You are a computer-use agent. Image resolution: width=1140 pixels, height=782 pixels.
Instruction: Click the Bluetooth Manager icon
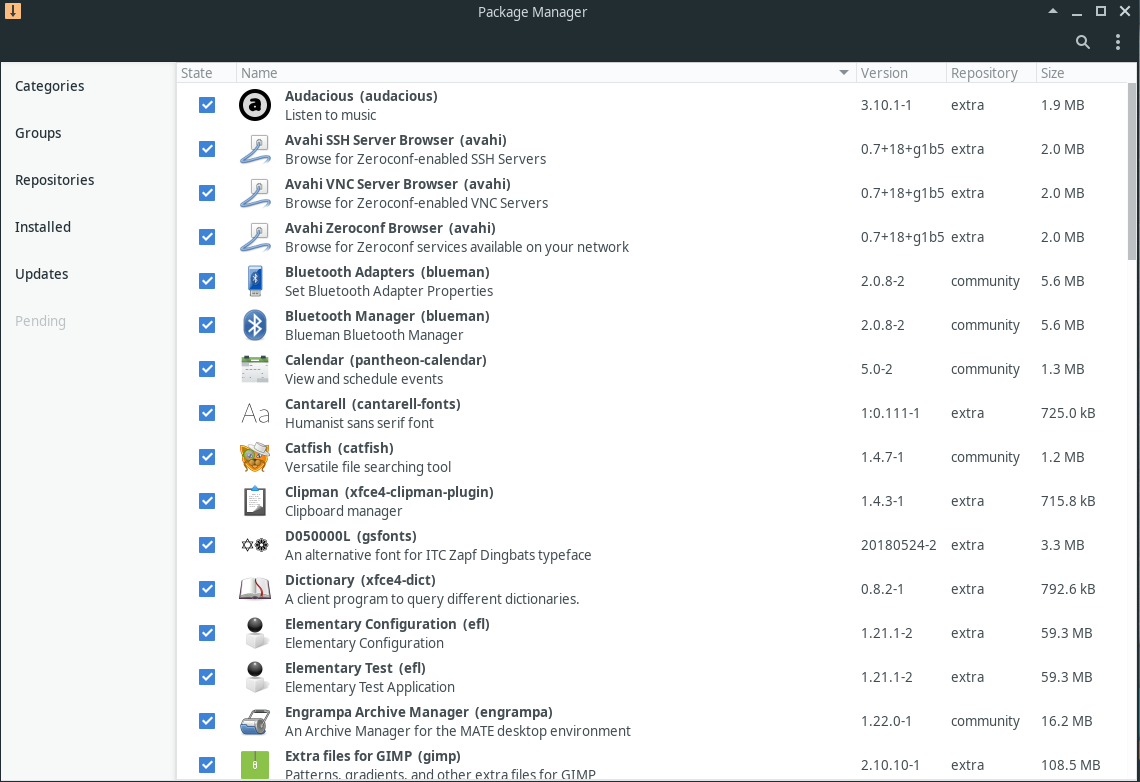(x=255, y=326)
